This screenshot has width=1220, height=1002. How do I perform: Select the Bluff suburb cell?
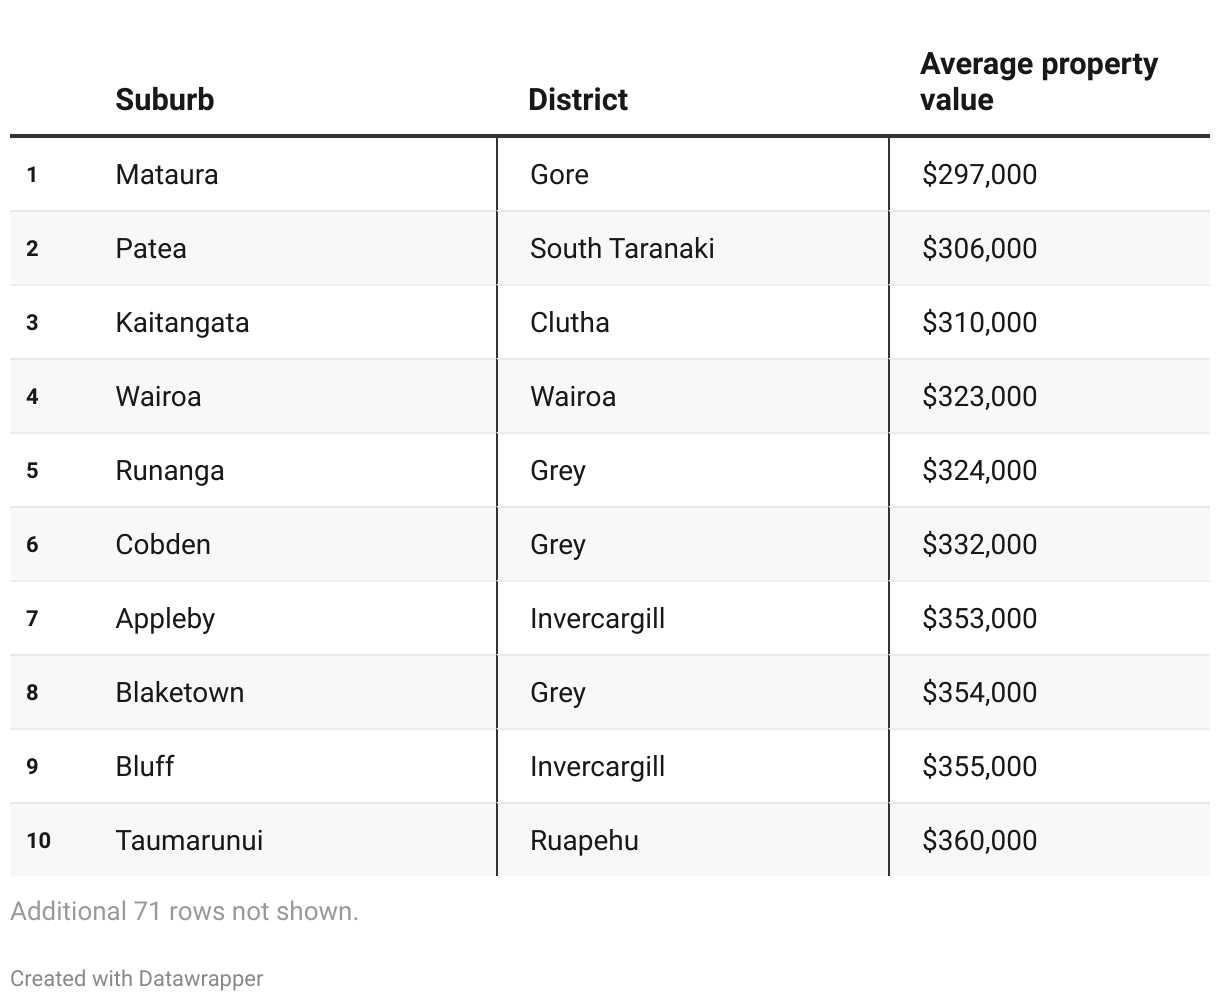(x=145, y=766)
